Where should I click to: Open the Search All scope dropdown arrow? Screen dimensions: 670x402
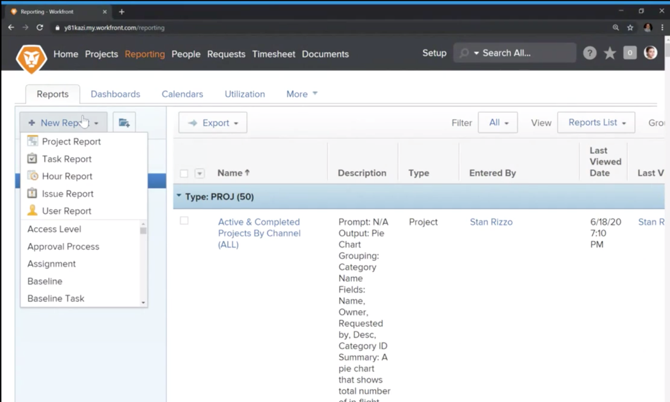tap(476, 53)
